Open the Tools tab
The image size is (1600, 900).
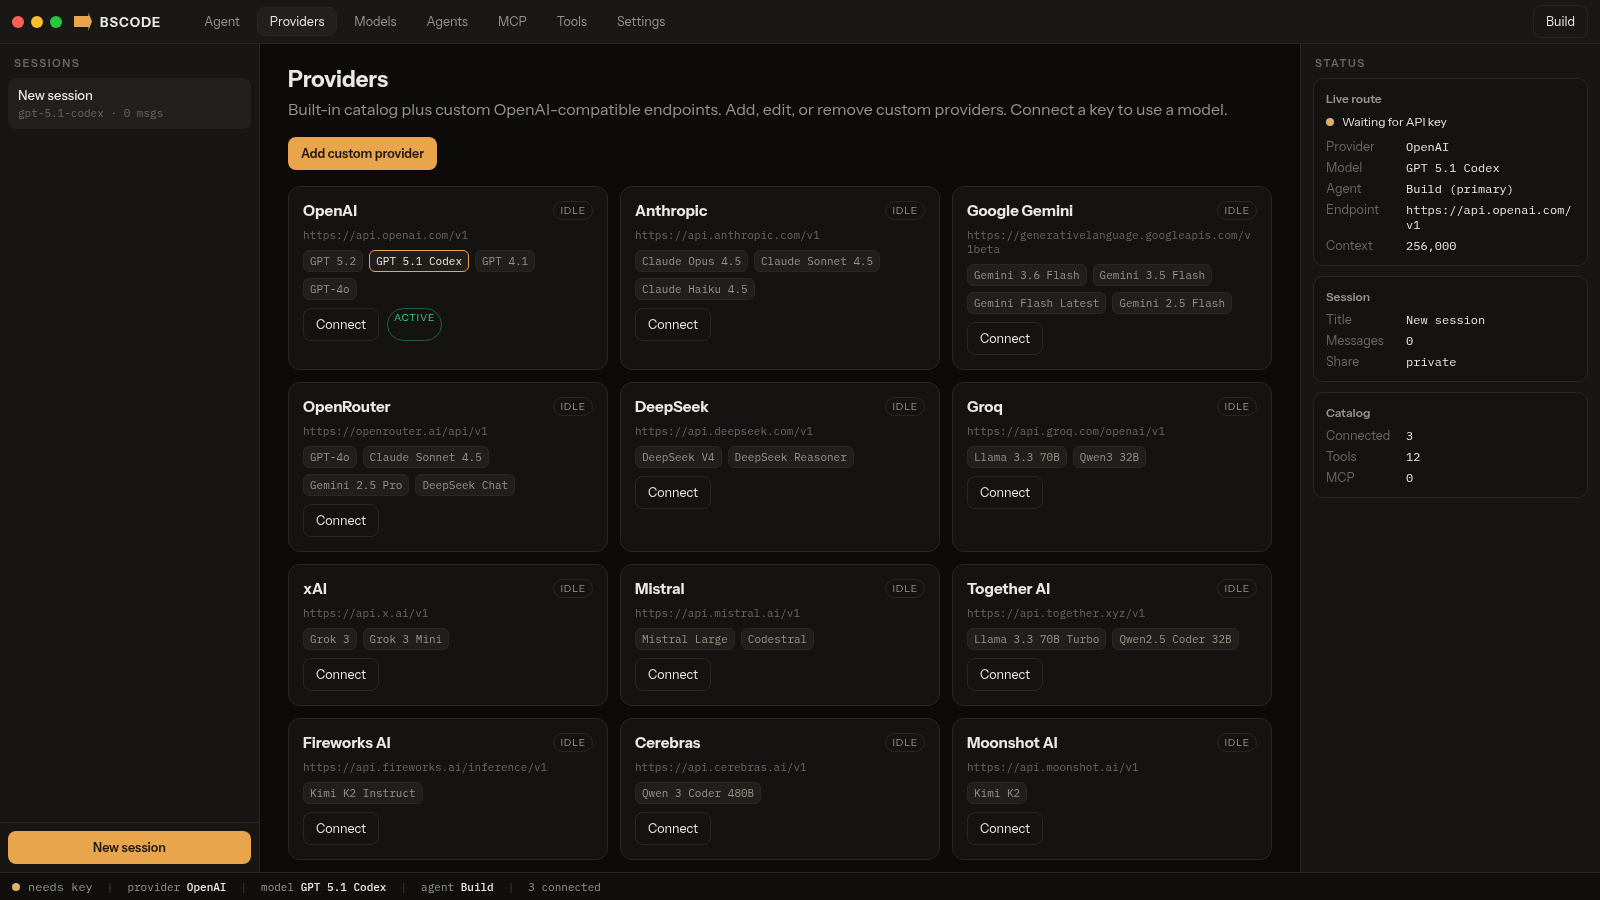tap(572, 21)
